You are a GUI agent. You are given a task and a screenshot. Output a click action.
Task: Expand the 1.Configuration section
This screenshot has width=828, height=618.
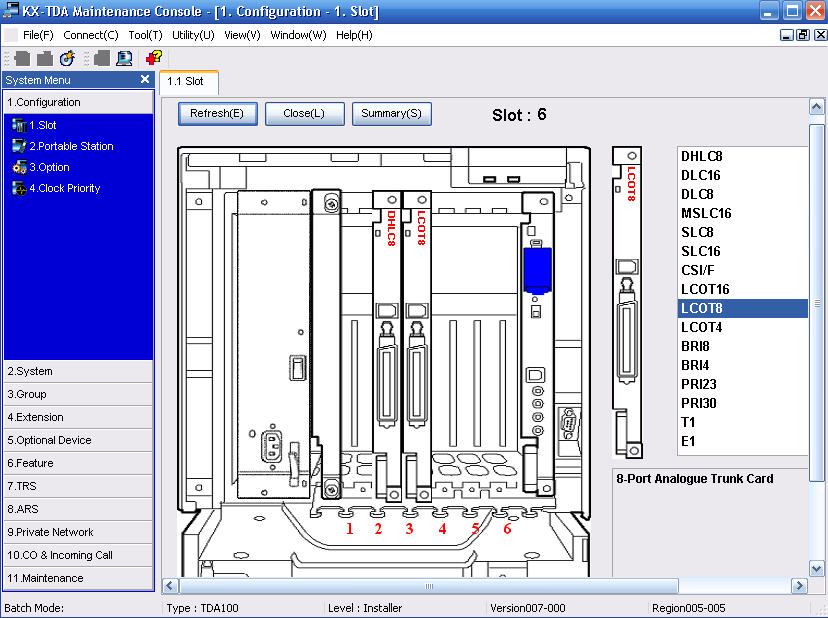coord(79,102)
